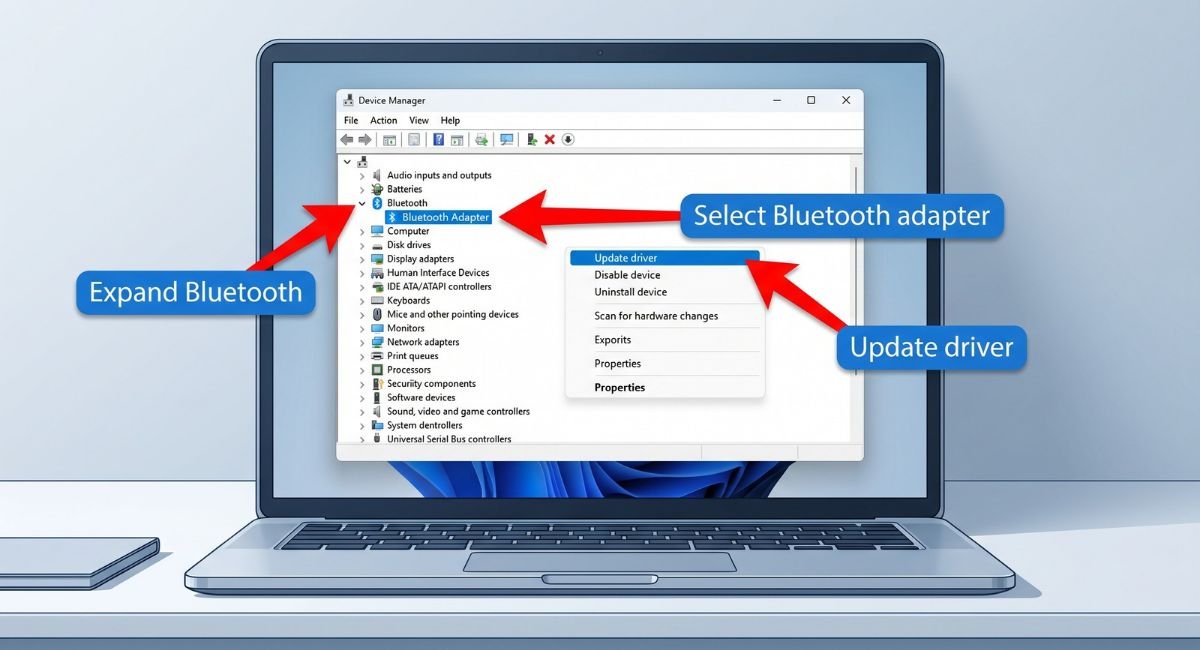Click the Computer category monitor icon
Viewport: 1200px width, 650px height.
(x=377, y=231)
